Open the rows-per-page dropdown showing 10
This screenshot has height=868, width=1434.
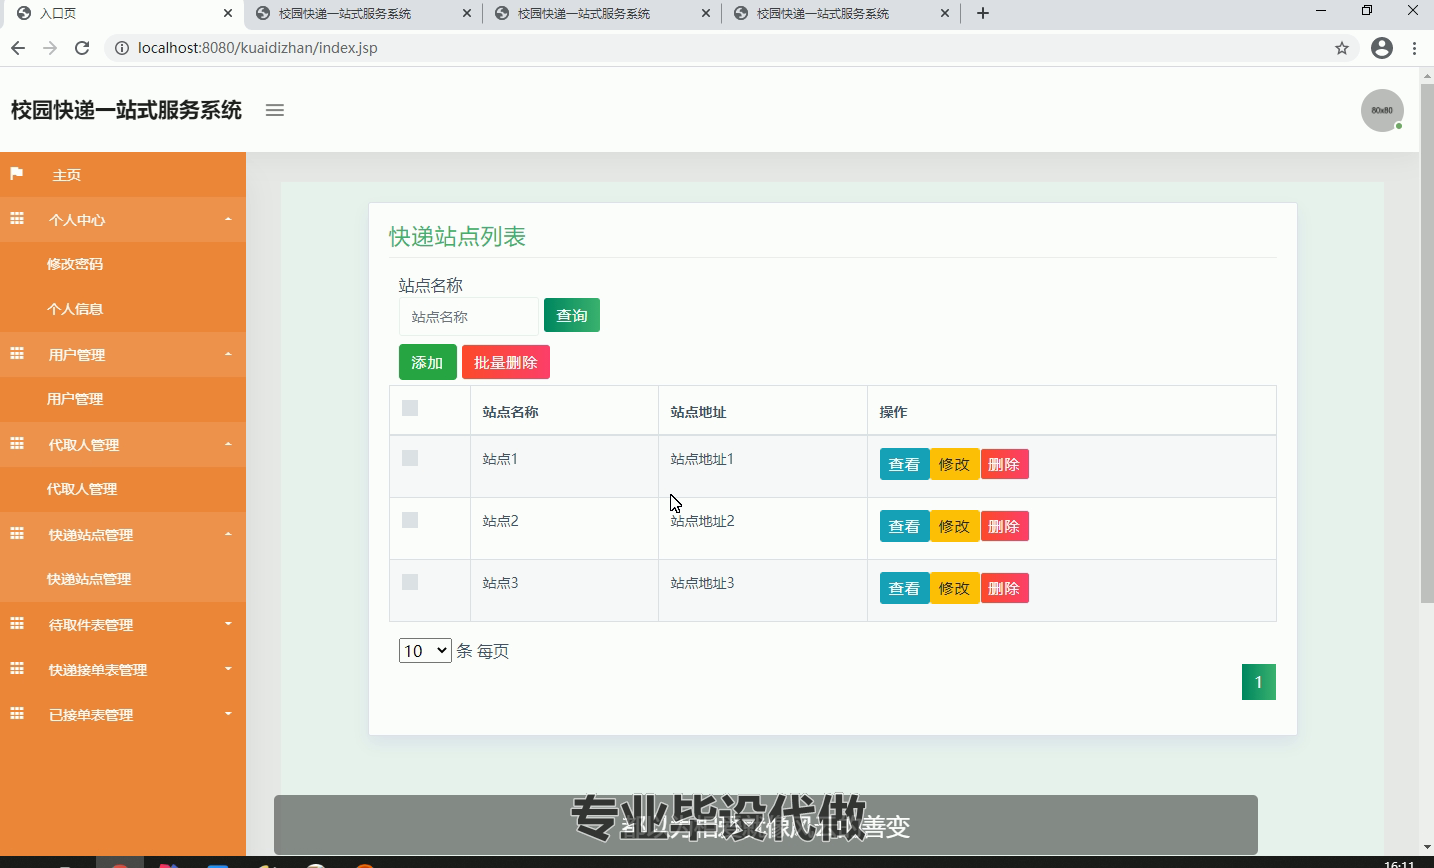point(425,651)
